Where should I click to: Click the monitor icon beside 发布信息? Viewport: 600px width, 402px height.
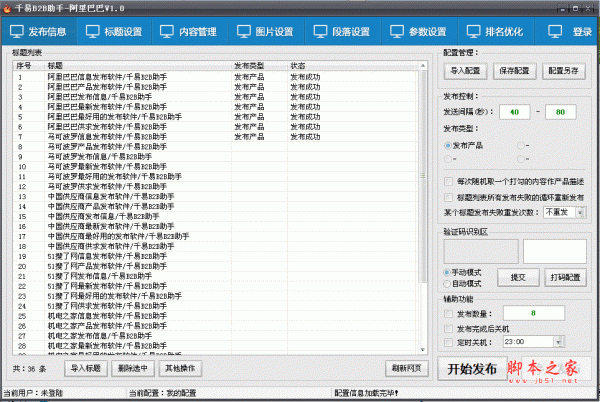pos(17,32)
